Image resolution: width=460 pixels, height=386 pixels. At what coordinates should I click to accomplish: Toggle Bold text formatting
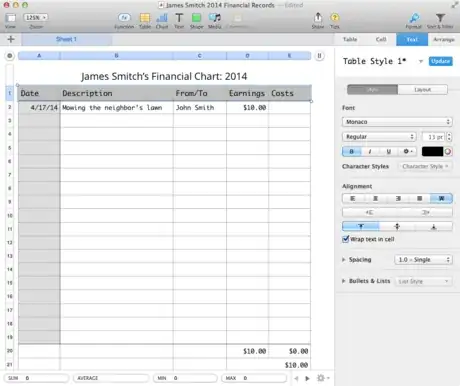pos(351,152)
